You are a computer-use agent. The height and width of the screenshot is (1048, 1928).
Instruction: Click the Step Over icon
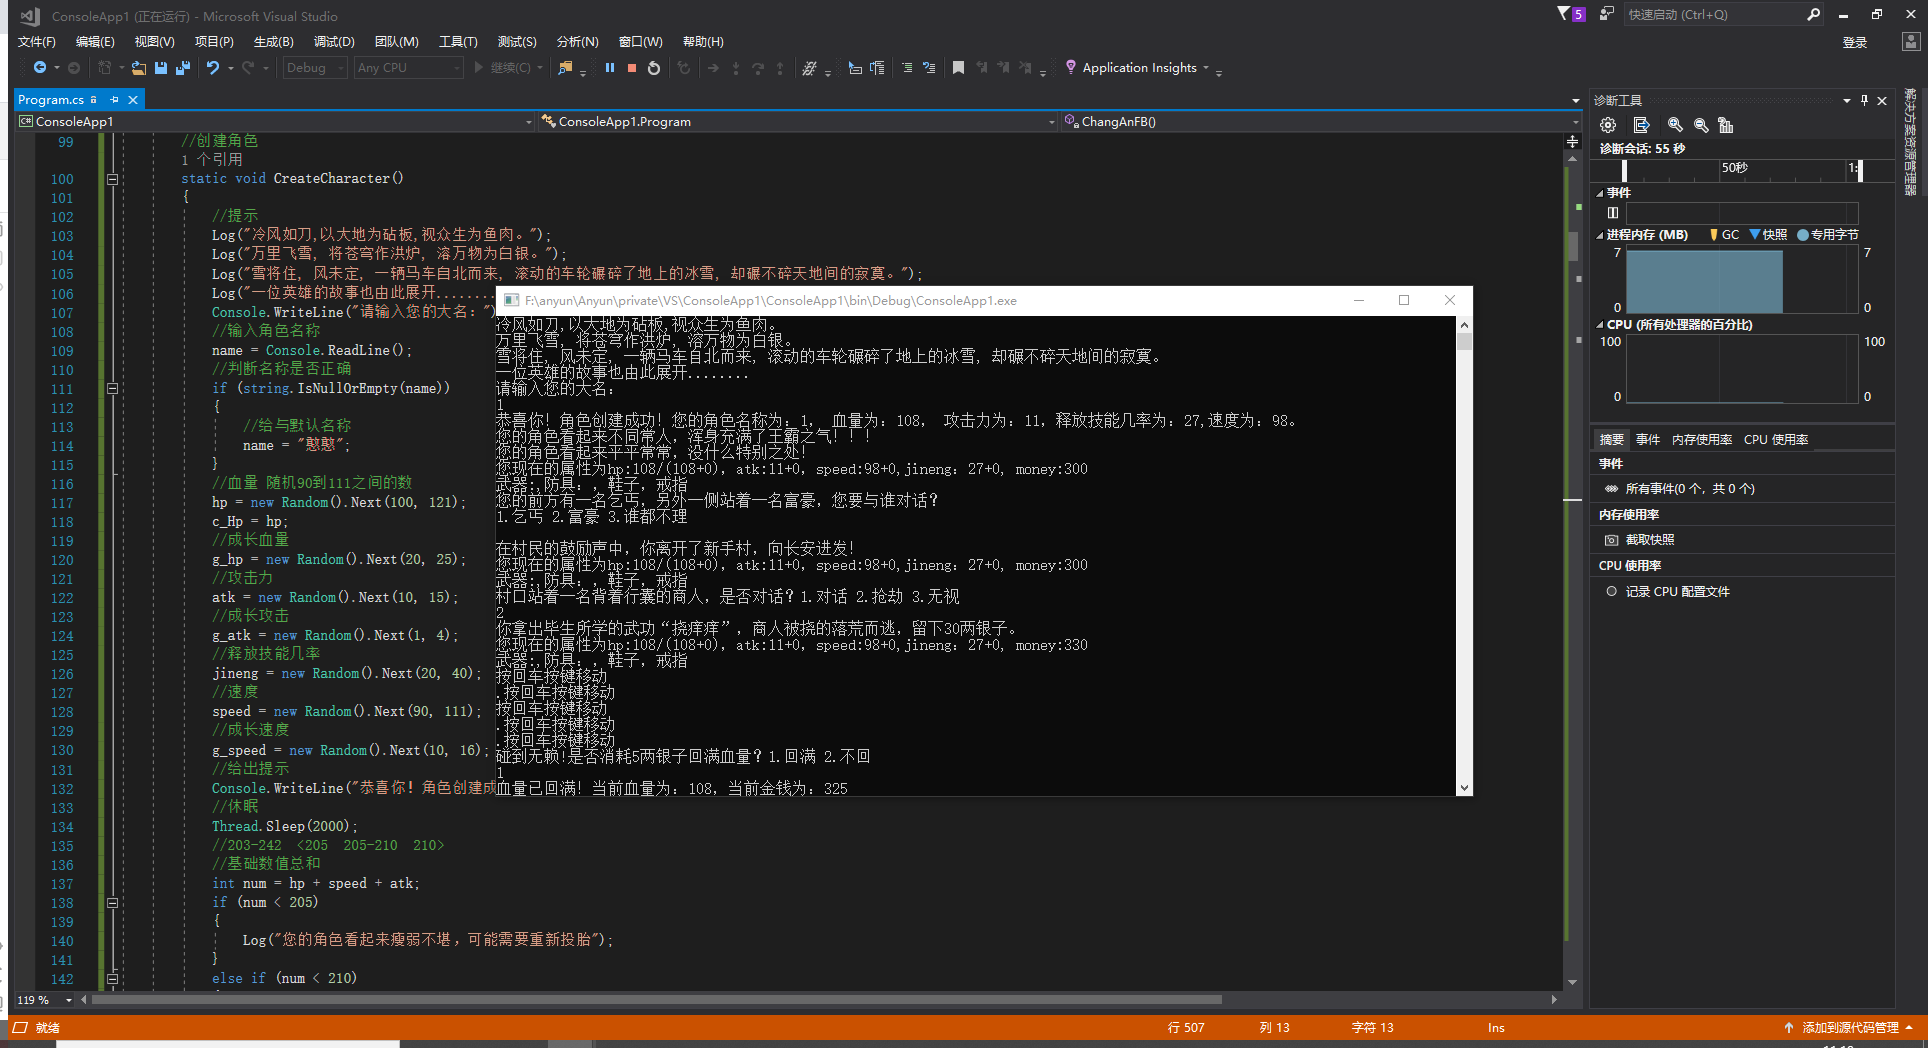click(x=758, y=68)
